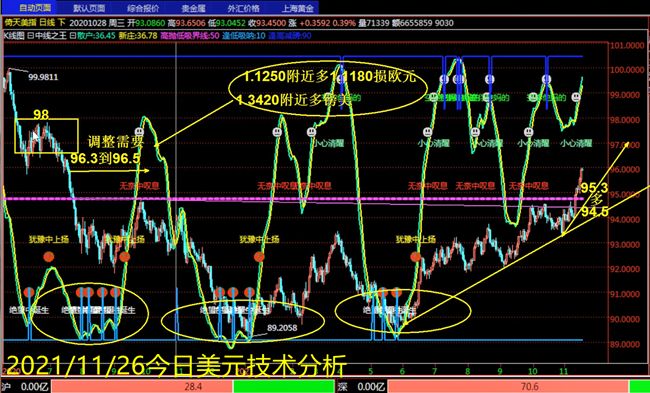Click the 新庄:36.78 indicator value
The width and height of the screenshot is (650, 393).
click(138, 36)
